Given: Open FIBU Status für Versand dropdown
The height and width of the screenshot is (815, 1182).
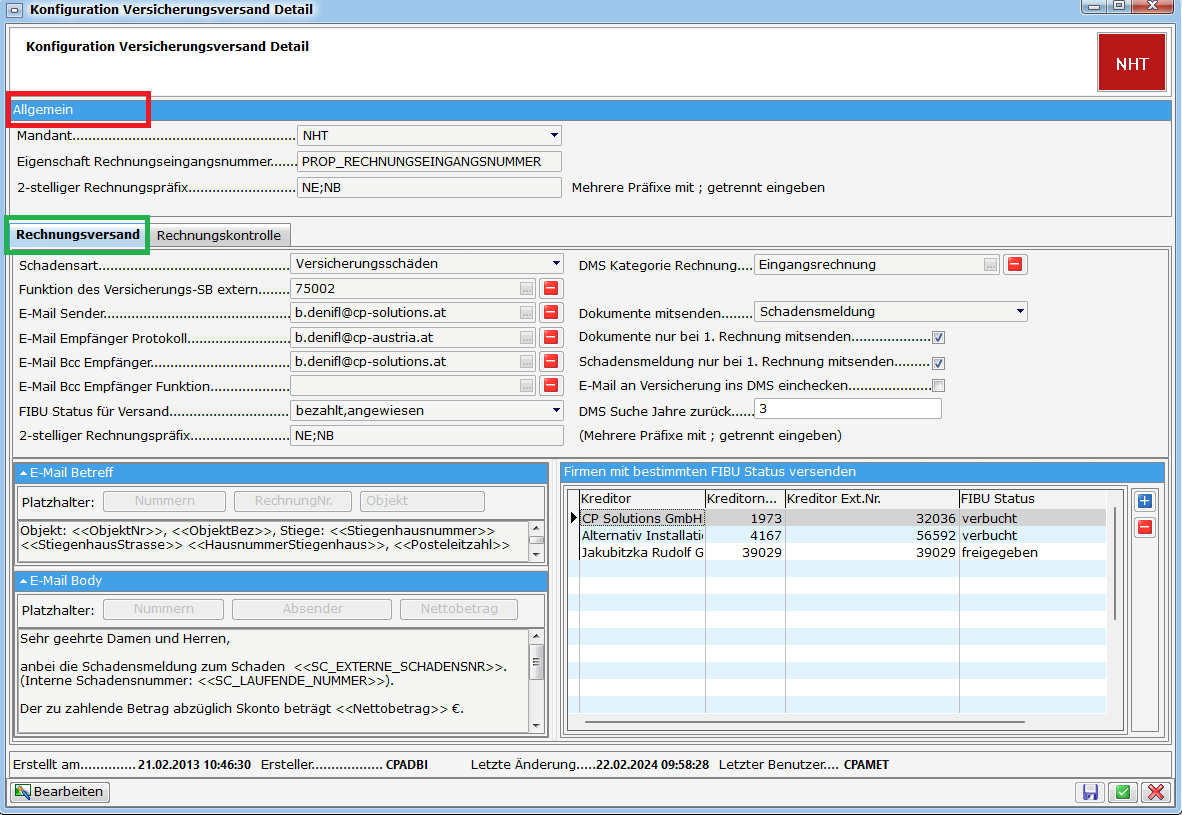Looking at the screenshot, I should click(555, 410).
